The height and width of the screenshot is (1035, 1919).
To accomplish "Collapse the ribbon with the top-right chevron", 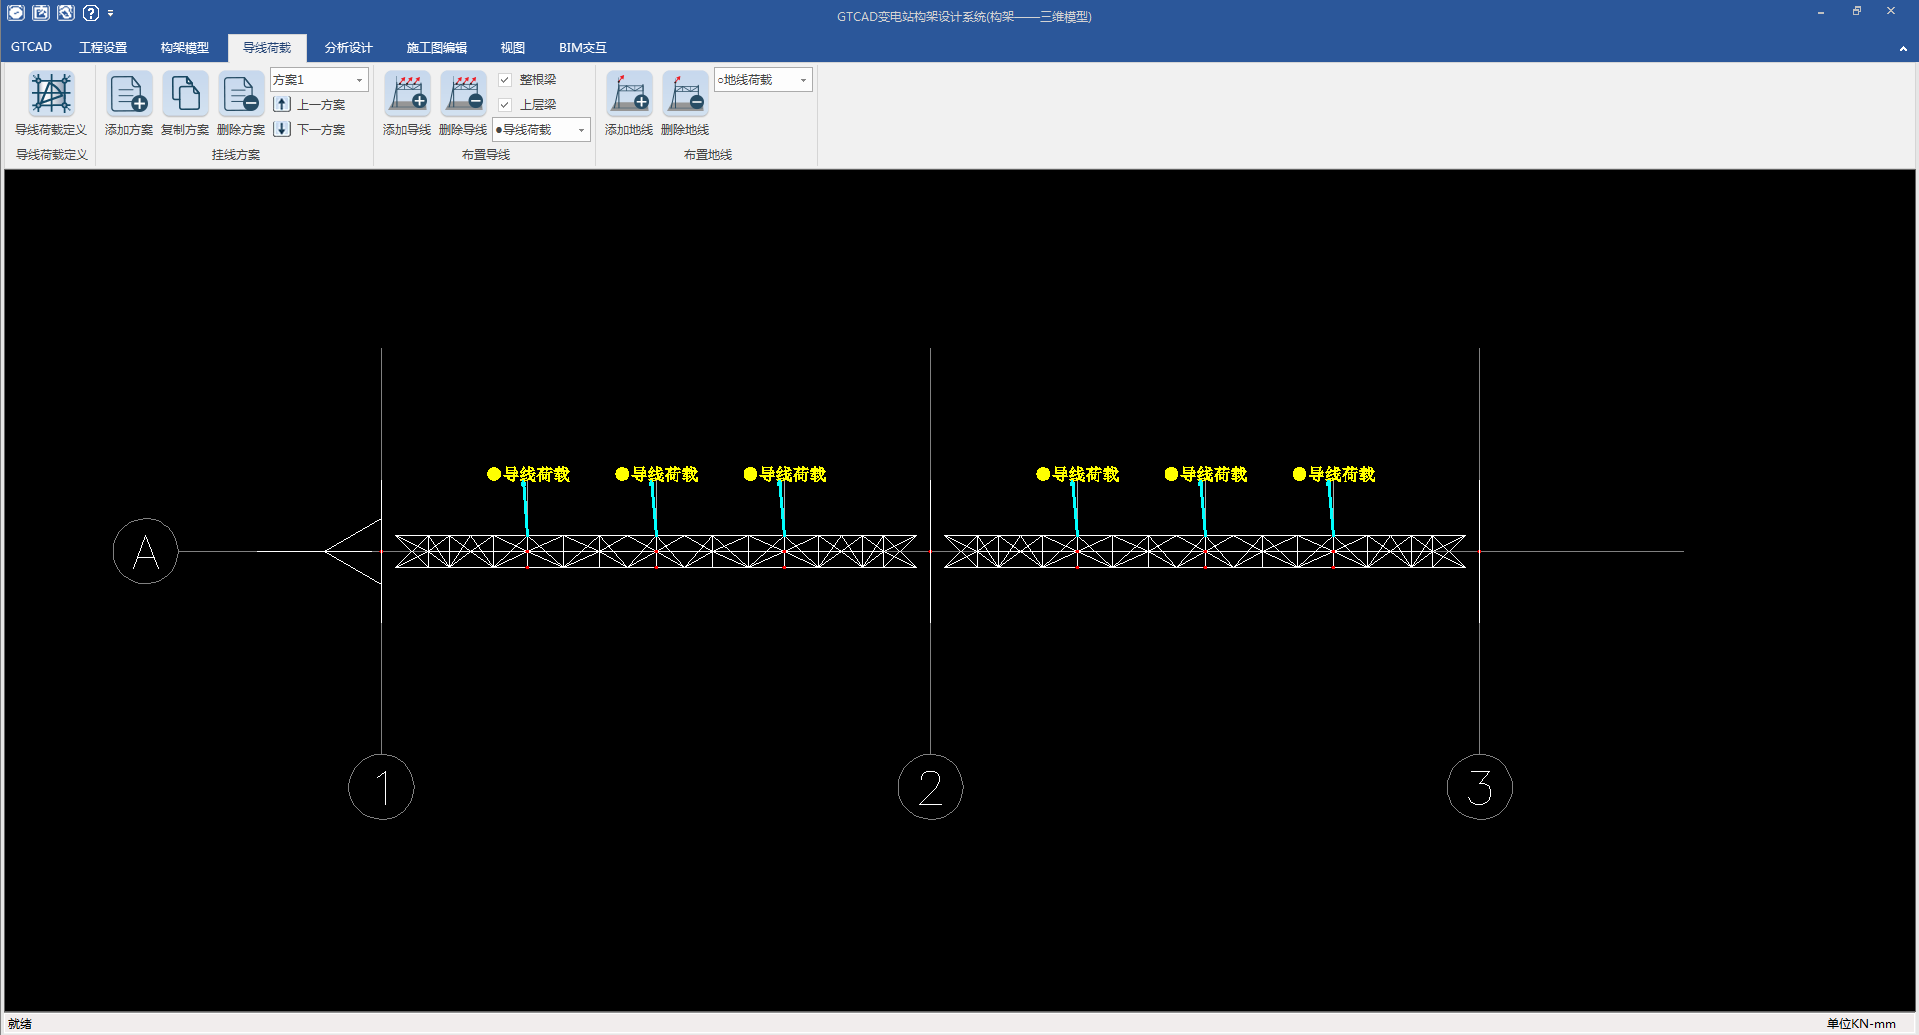I will [1902, 48].
